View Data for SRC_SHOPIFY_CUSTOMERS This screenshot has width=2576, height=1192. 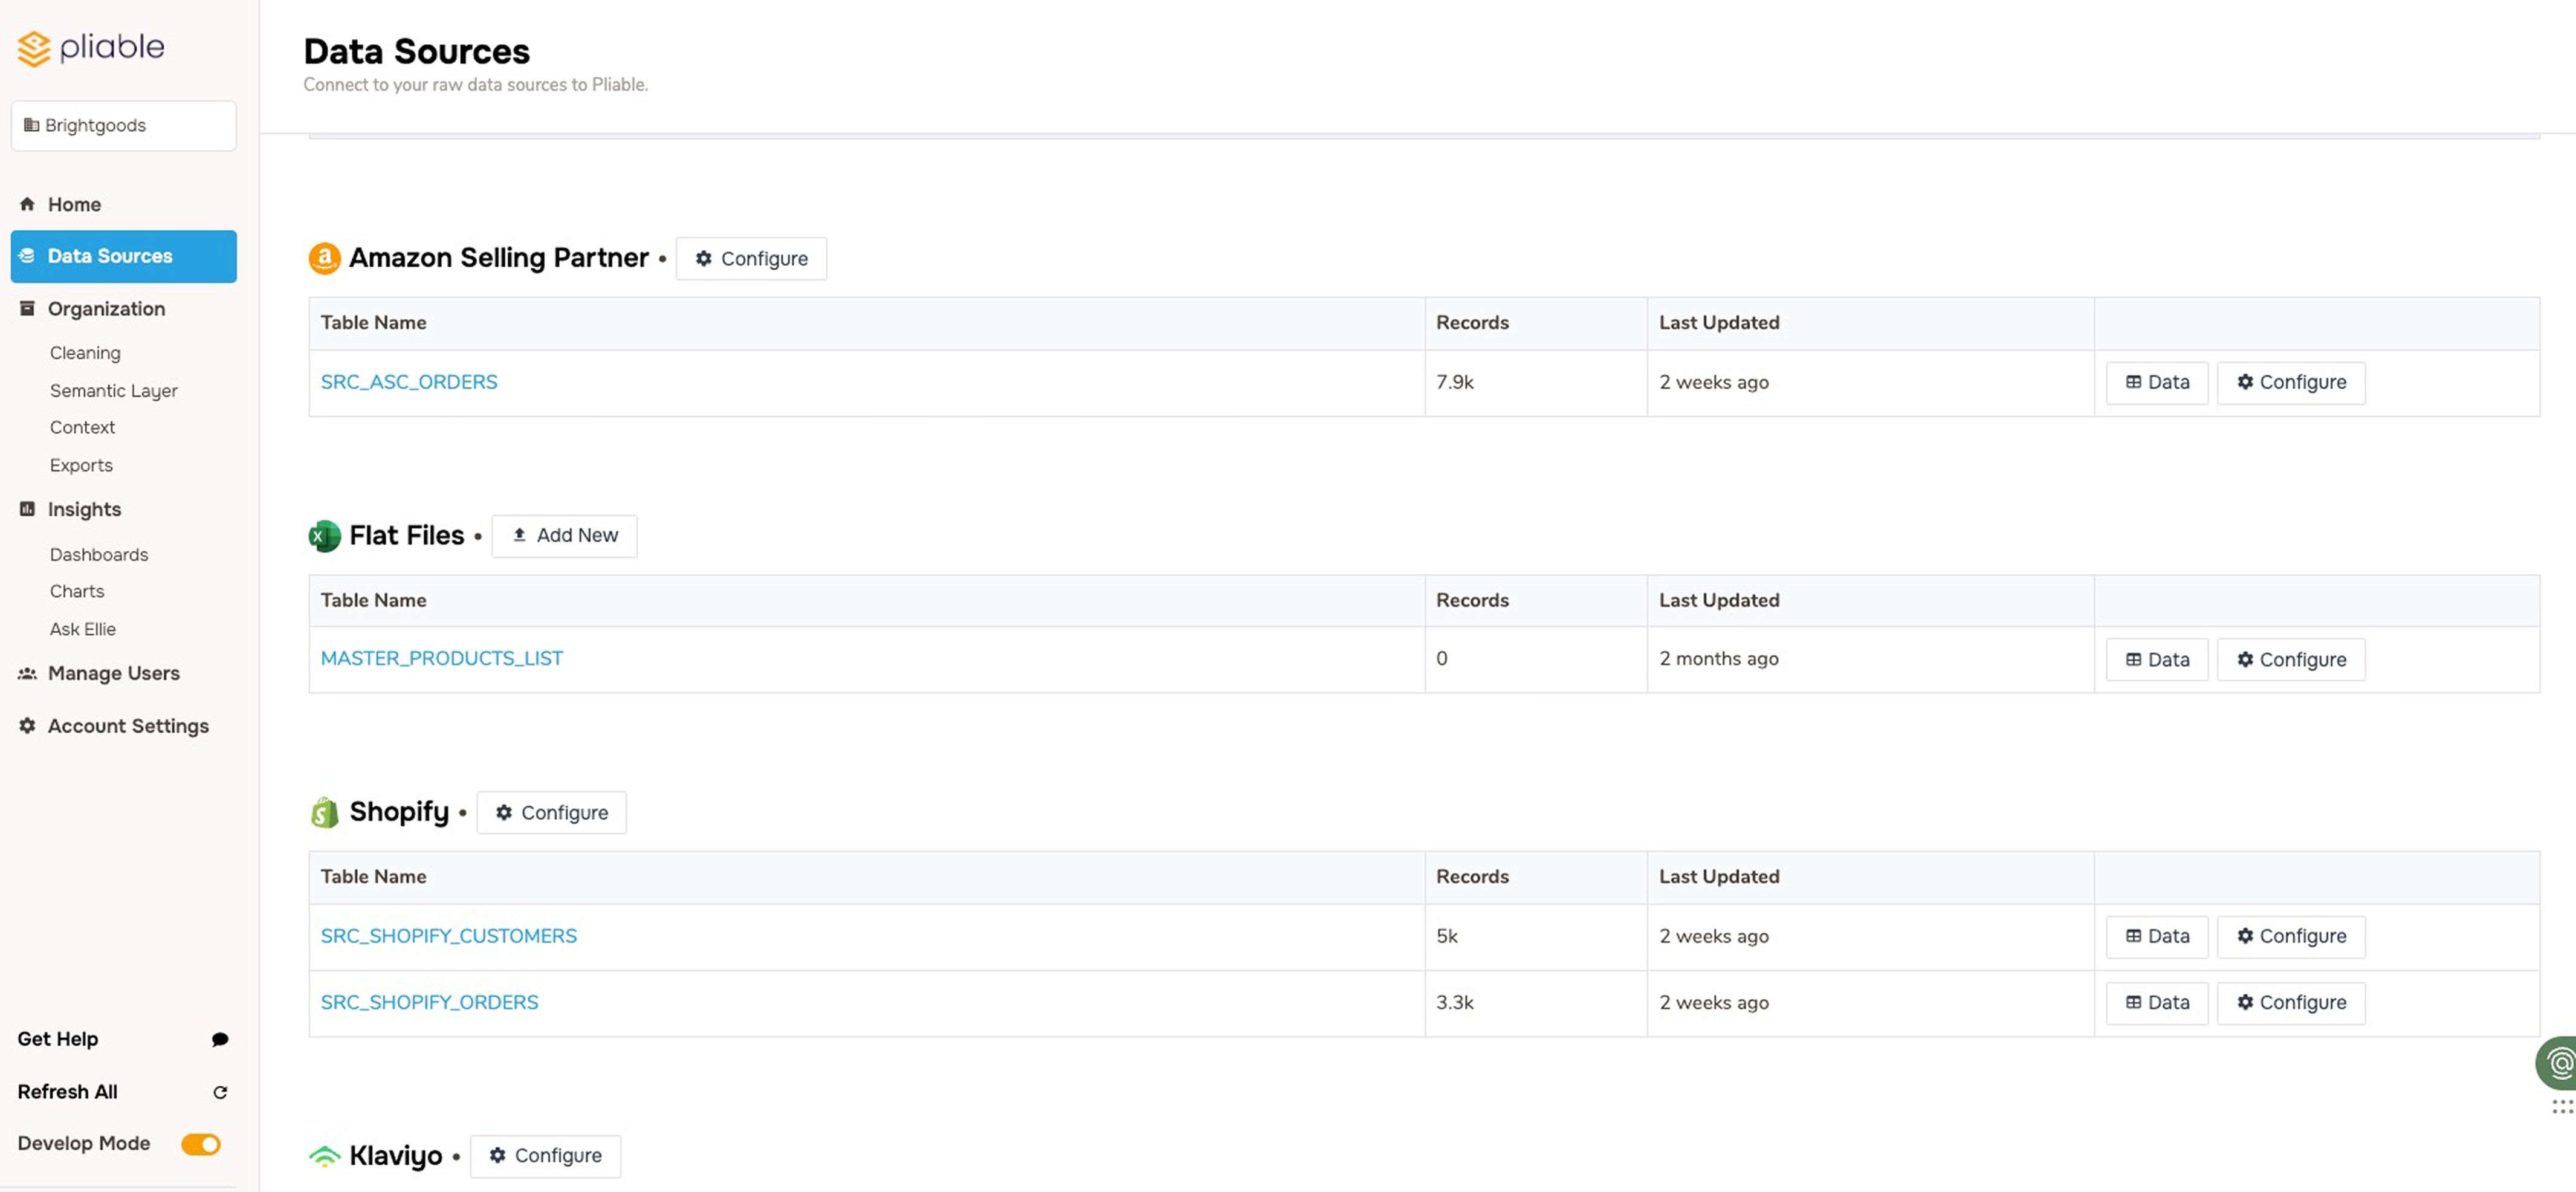coord(2156,937)
